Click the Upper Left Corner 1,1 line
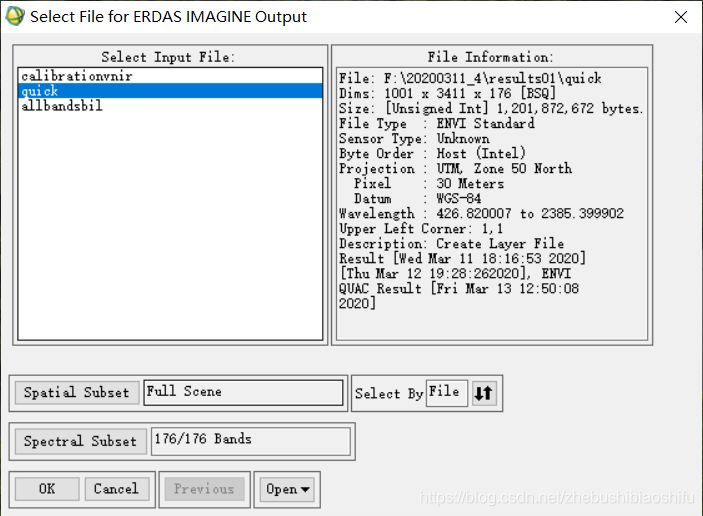Viewport: 703px width, 516px height. pyautogui.click(x=421, y=229)
